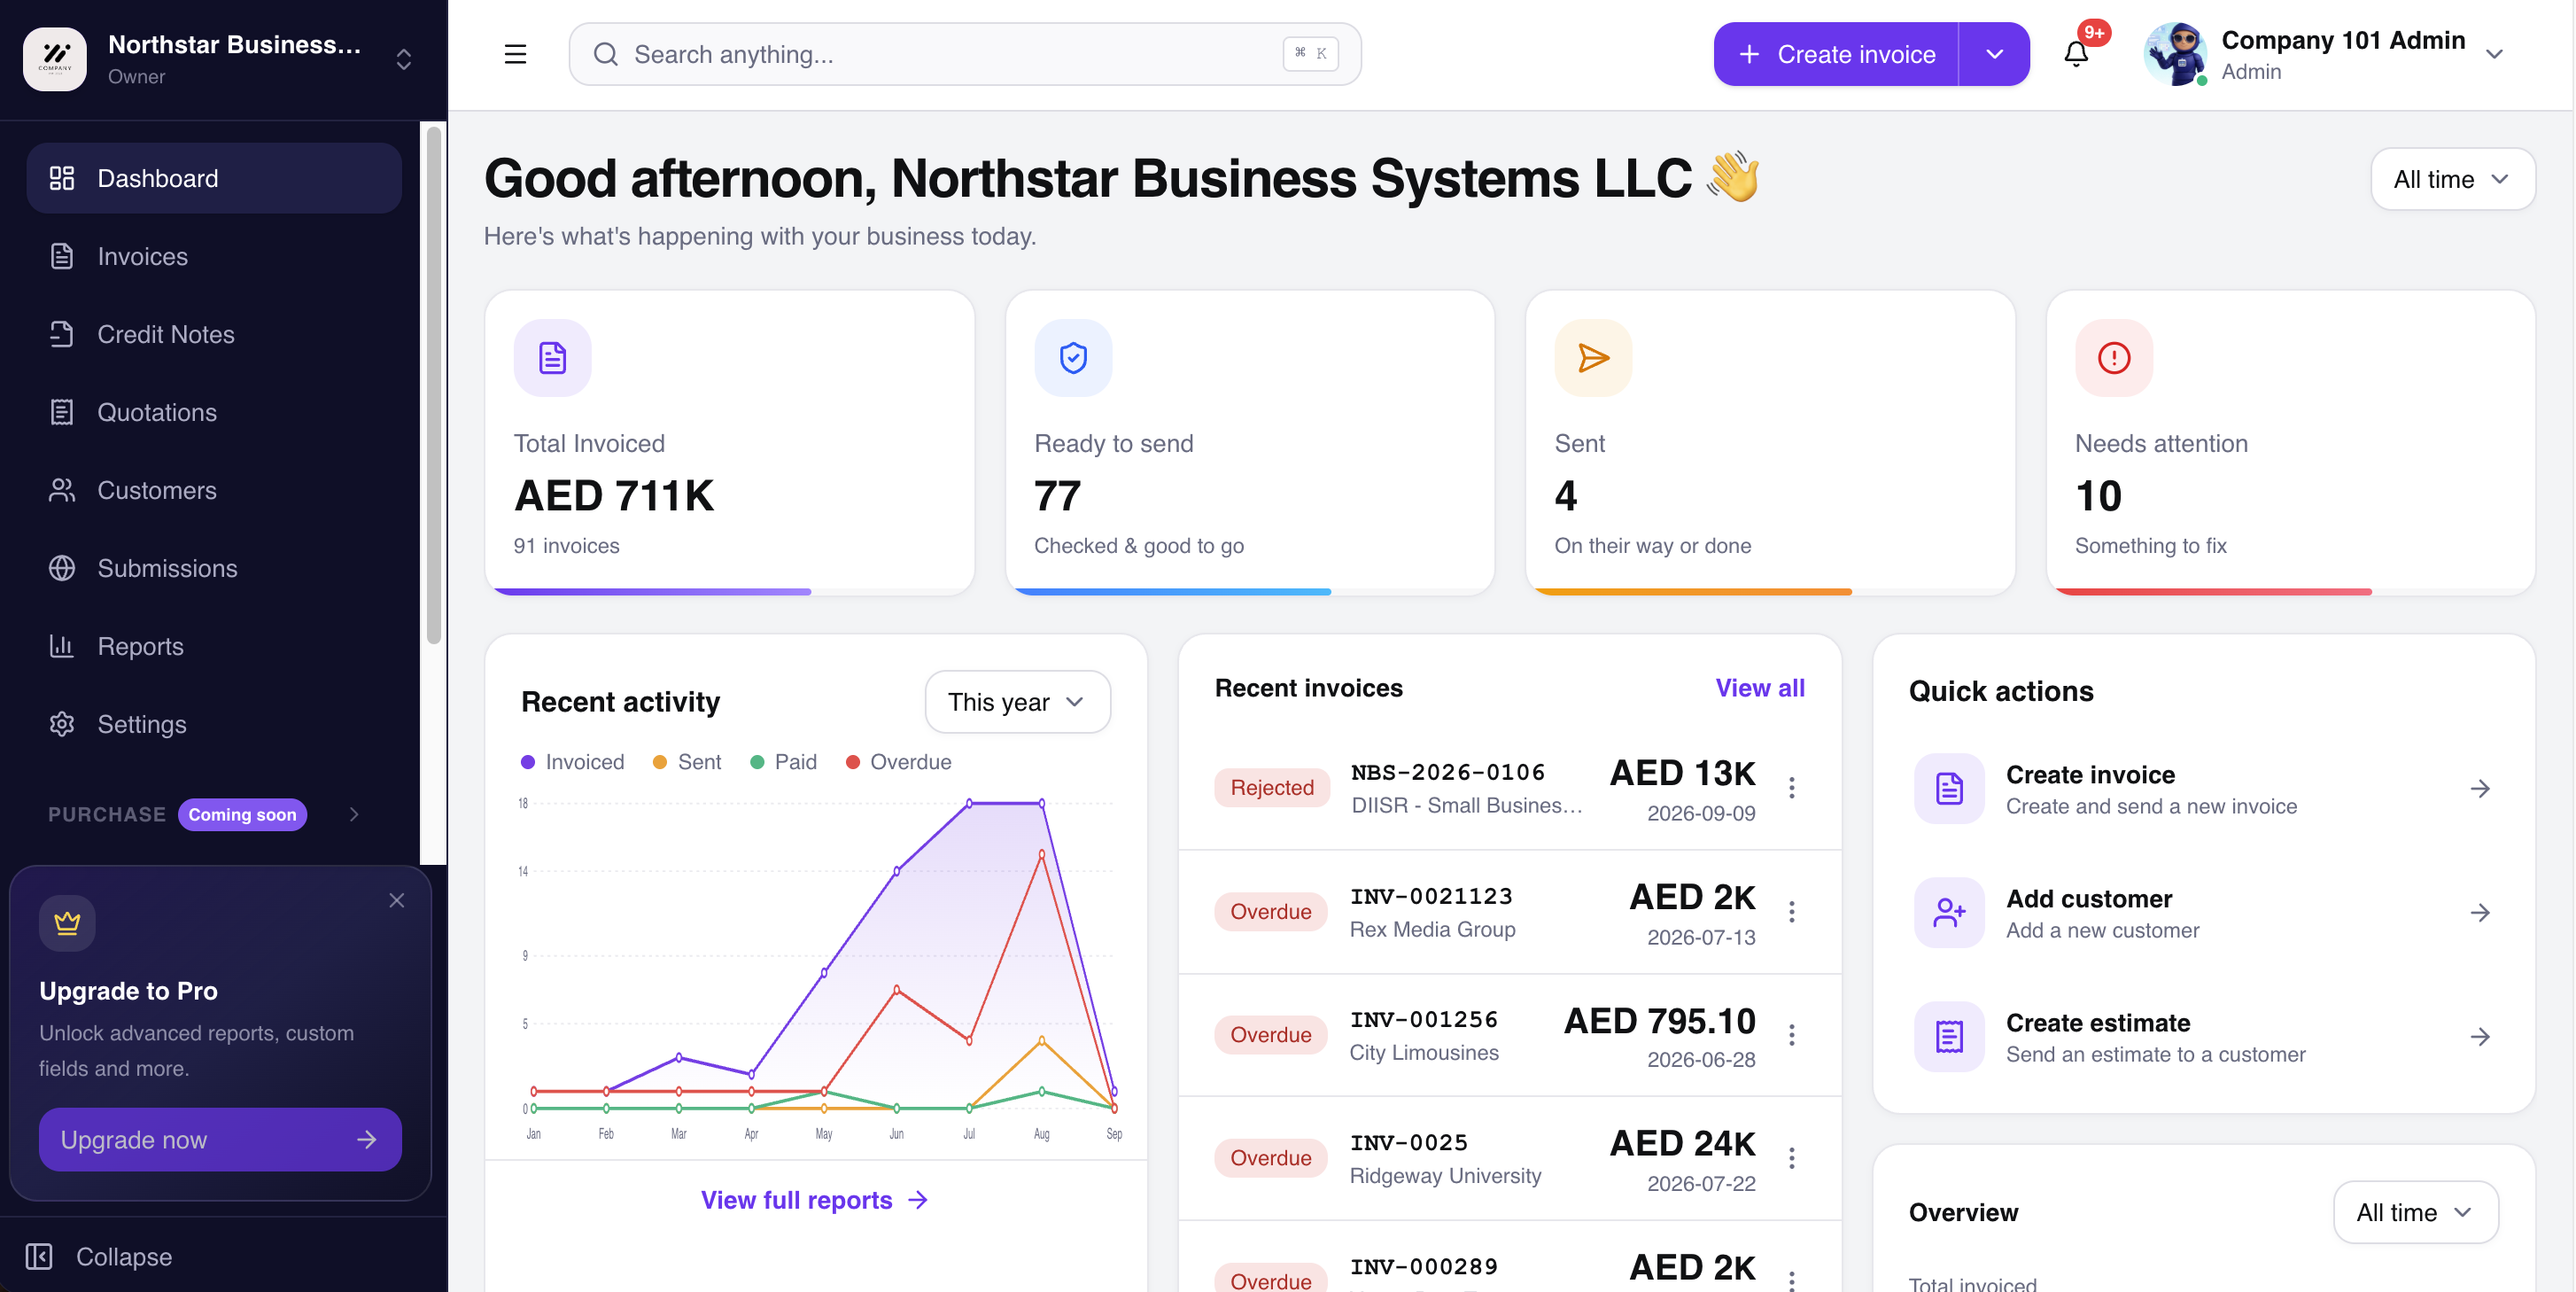Image resolution: width=2576 pixels, height=1292 pixels.
Task: Dismiss the Upgrade to Pro card
Action: (396, 900)
